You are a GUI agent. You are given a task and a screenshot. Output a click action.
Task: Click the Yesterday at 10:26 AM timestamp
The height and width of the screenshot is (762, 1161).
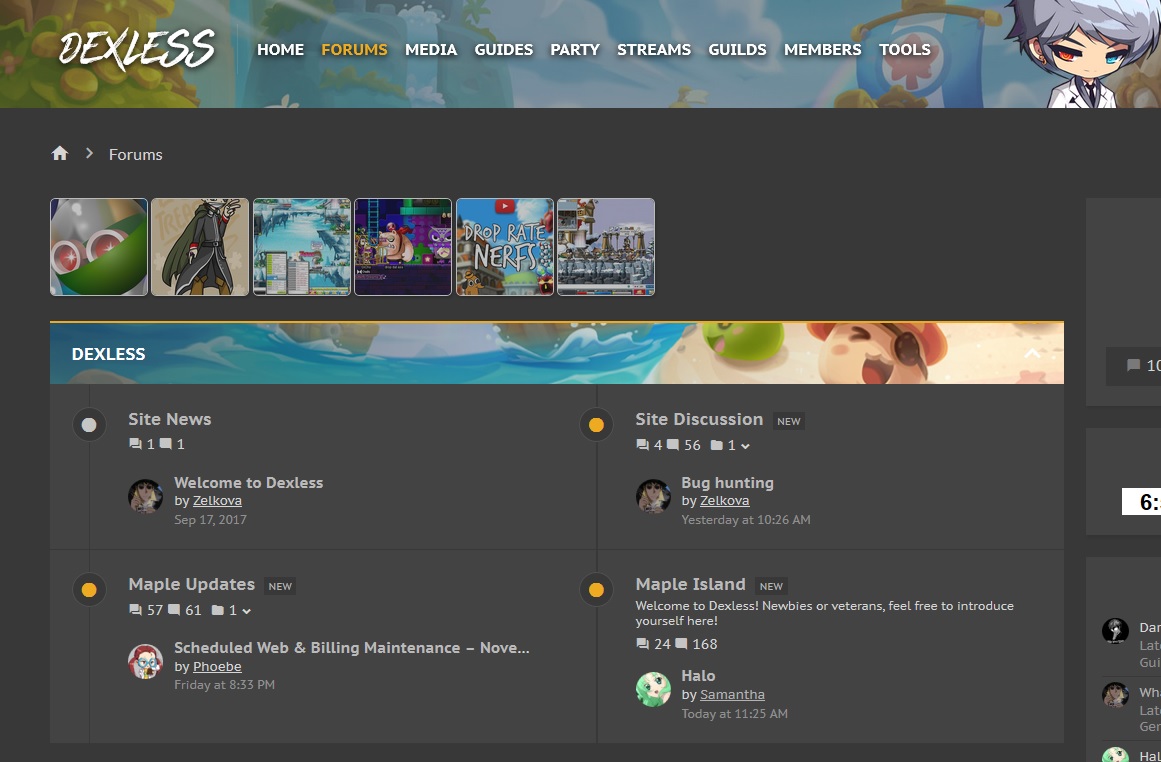[746, 520]
